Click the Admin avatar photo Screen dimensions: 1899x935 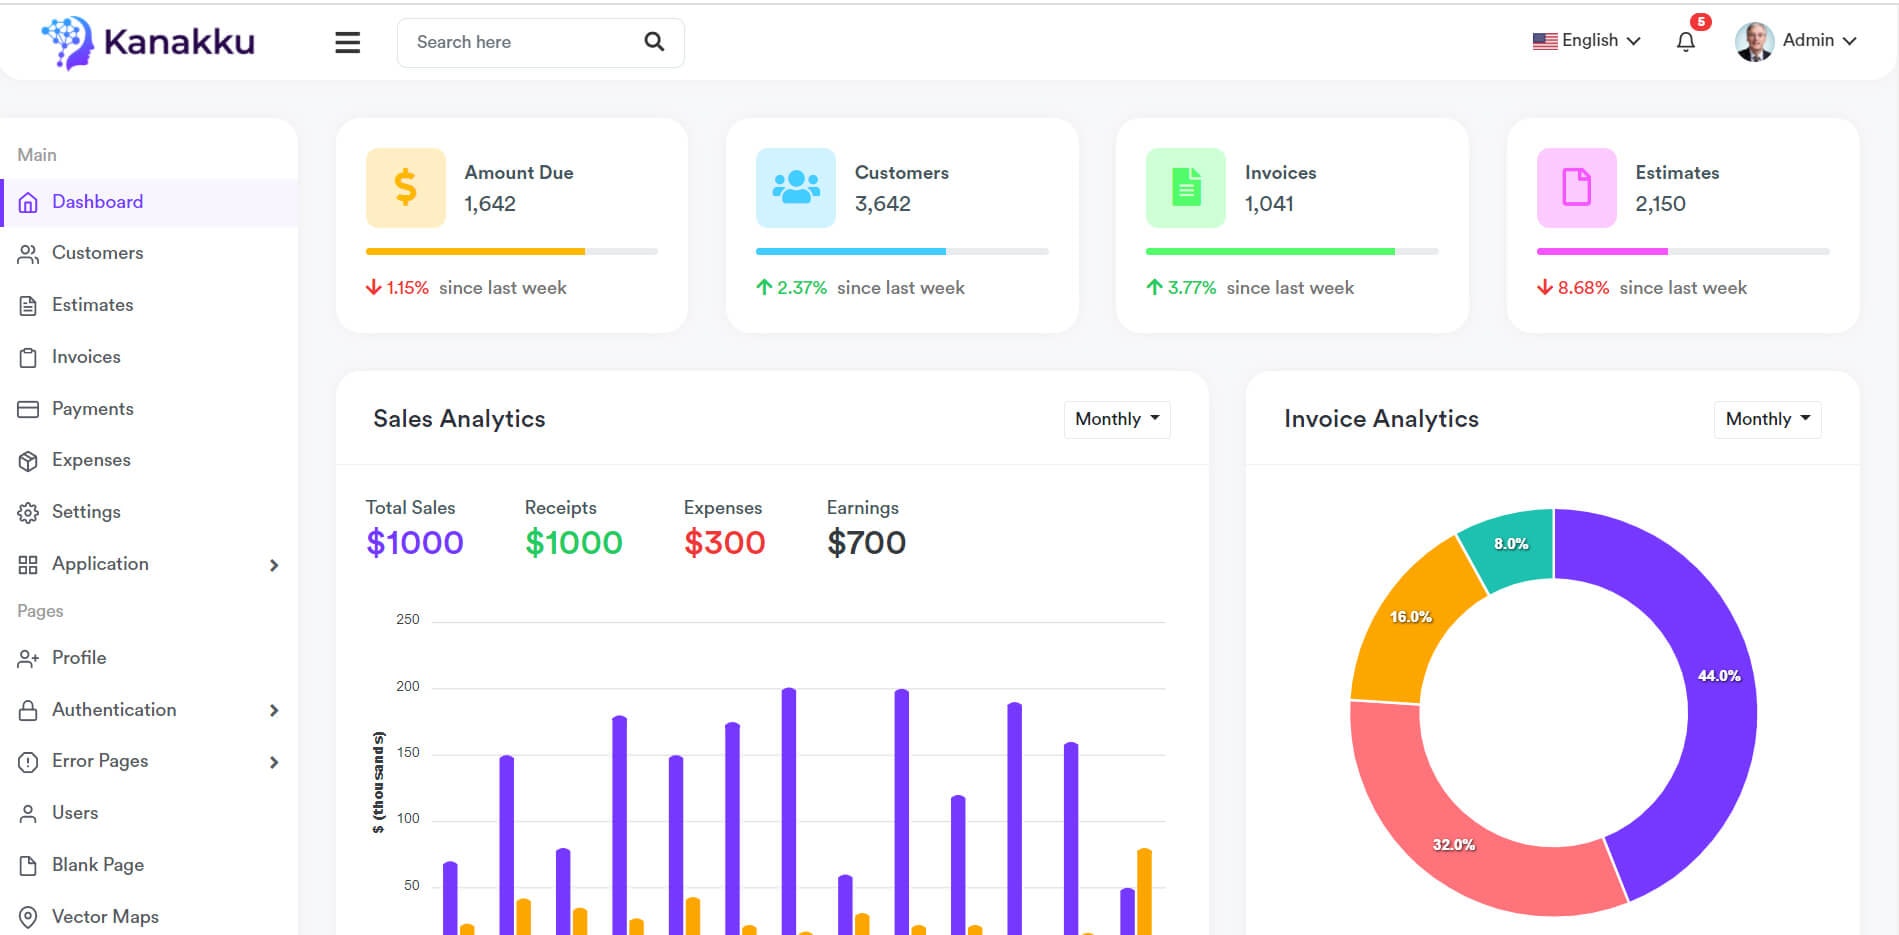(x=1754, y=42)
